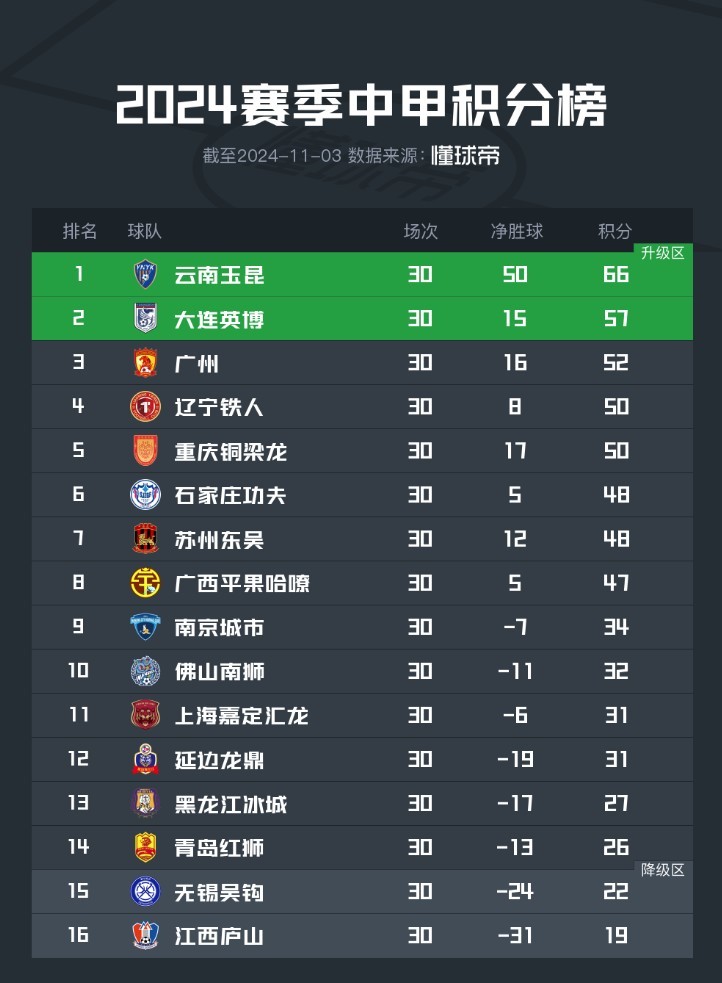Click the Suzhou Dongwu (苏州东吴) team crest
The image size is (722, 983).
tap(146, 539)
